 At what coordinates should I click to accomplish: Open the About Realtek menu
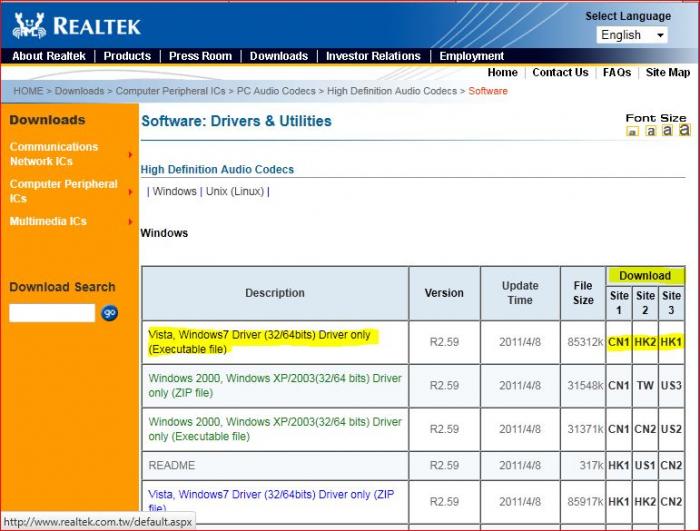pyautogui.click(x=49, y=56)
